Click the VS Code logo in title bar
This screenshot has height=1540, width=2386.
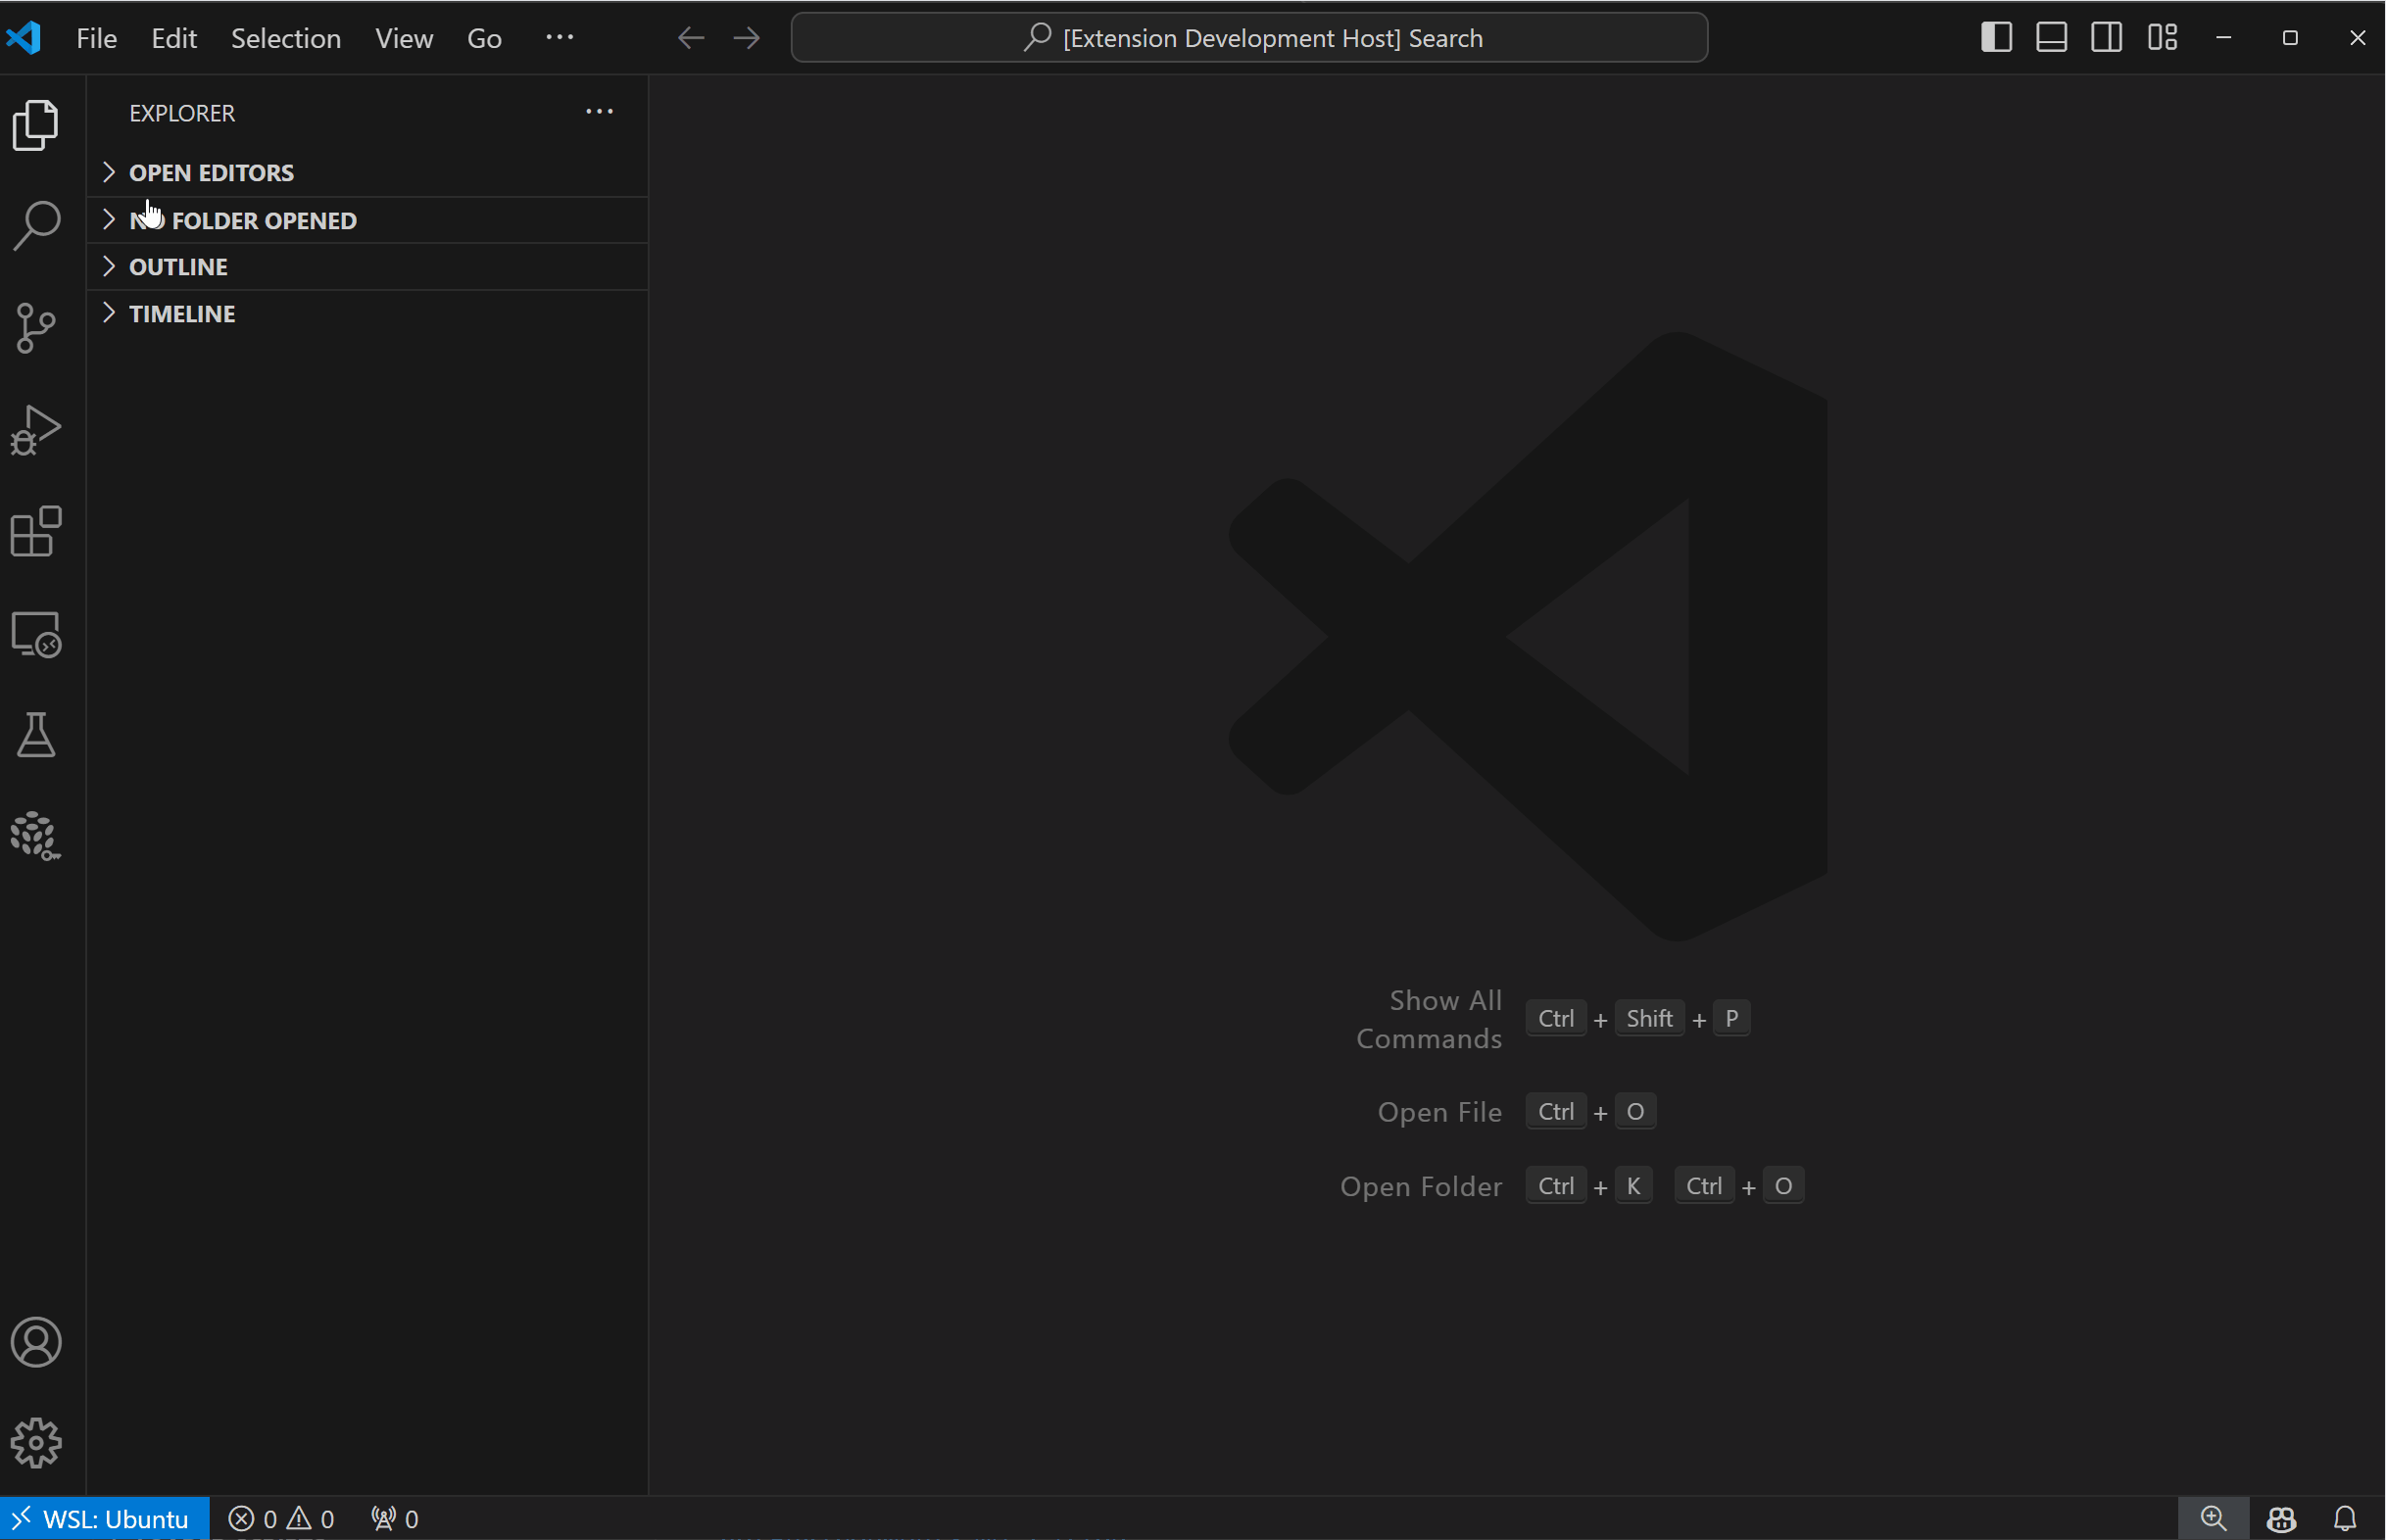coord(24,38)
